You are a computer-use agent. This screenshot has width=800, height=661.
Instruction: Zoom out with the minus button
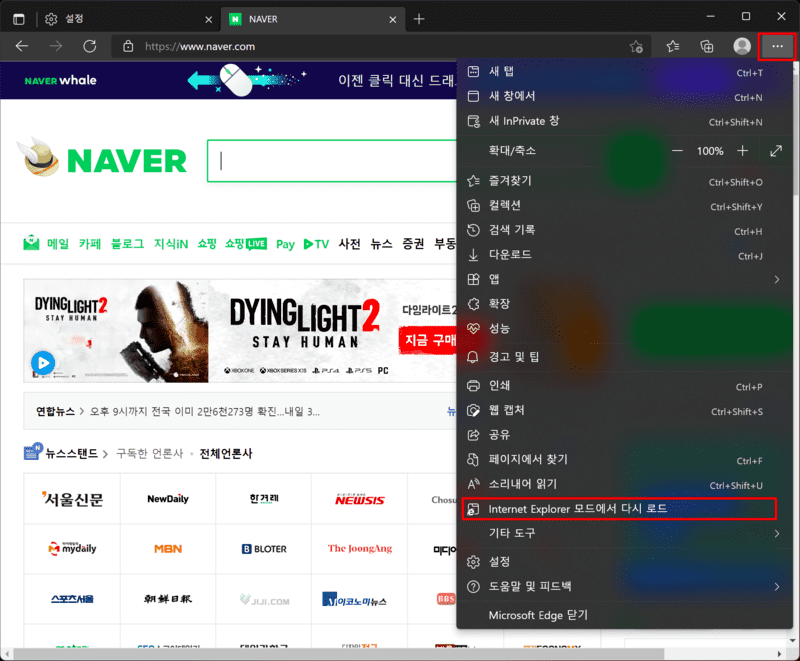tap(677, 151)
